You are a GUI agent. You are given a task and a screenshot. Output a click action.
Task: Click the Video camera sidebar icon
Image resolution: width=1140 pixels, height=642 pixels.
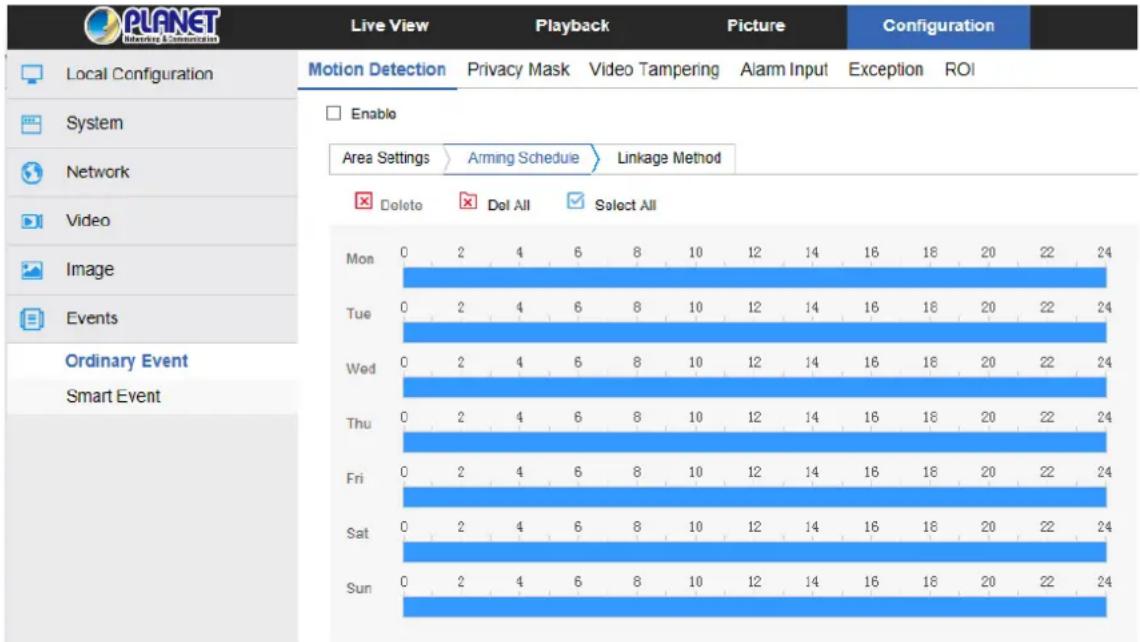tap(31, 221)
